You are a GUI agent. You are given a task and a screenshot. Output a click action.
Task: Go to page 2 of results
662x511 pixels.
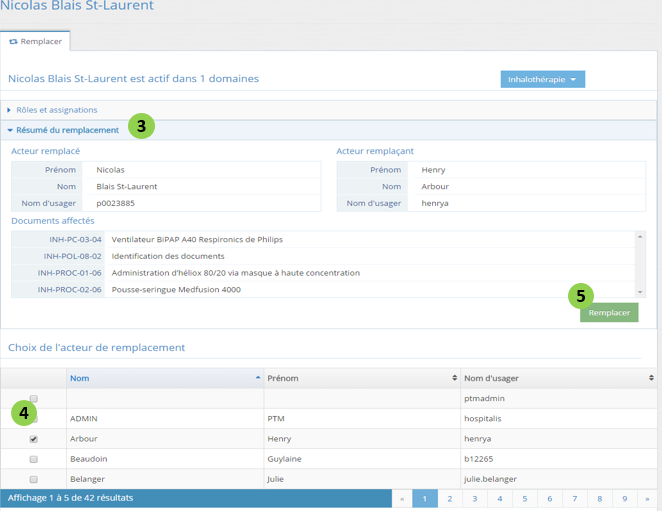[x=450, y=498]
